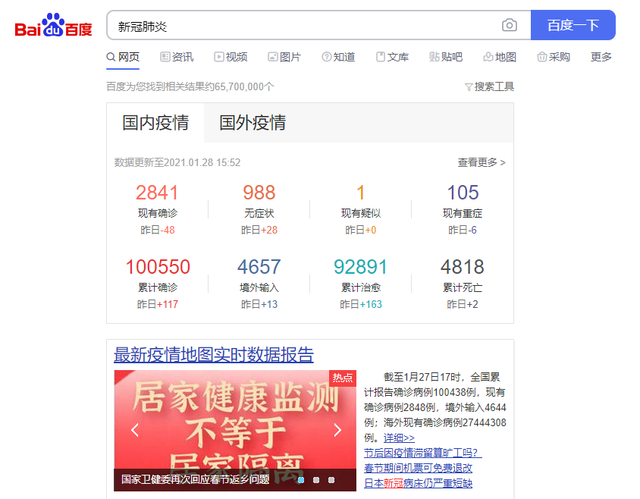640x499 pixels.
Task: Open the 采购 purchasing tab
Action: [553, 57]
